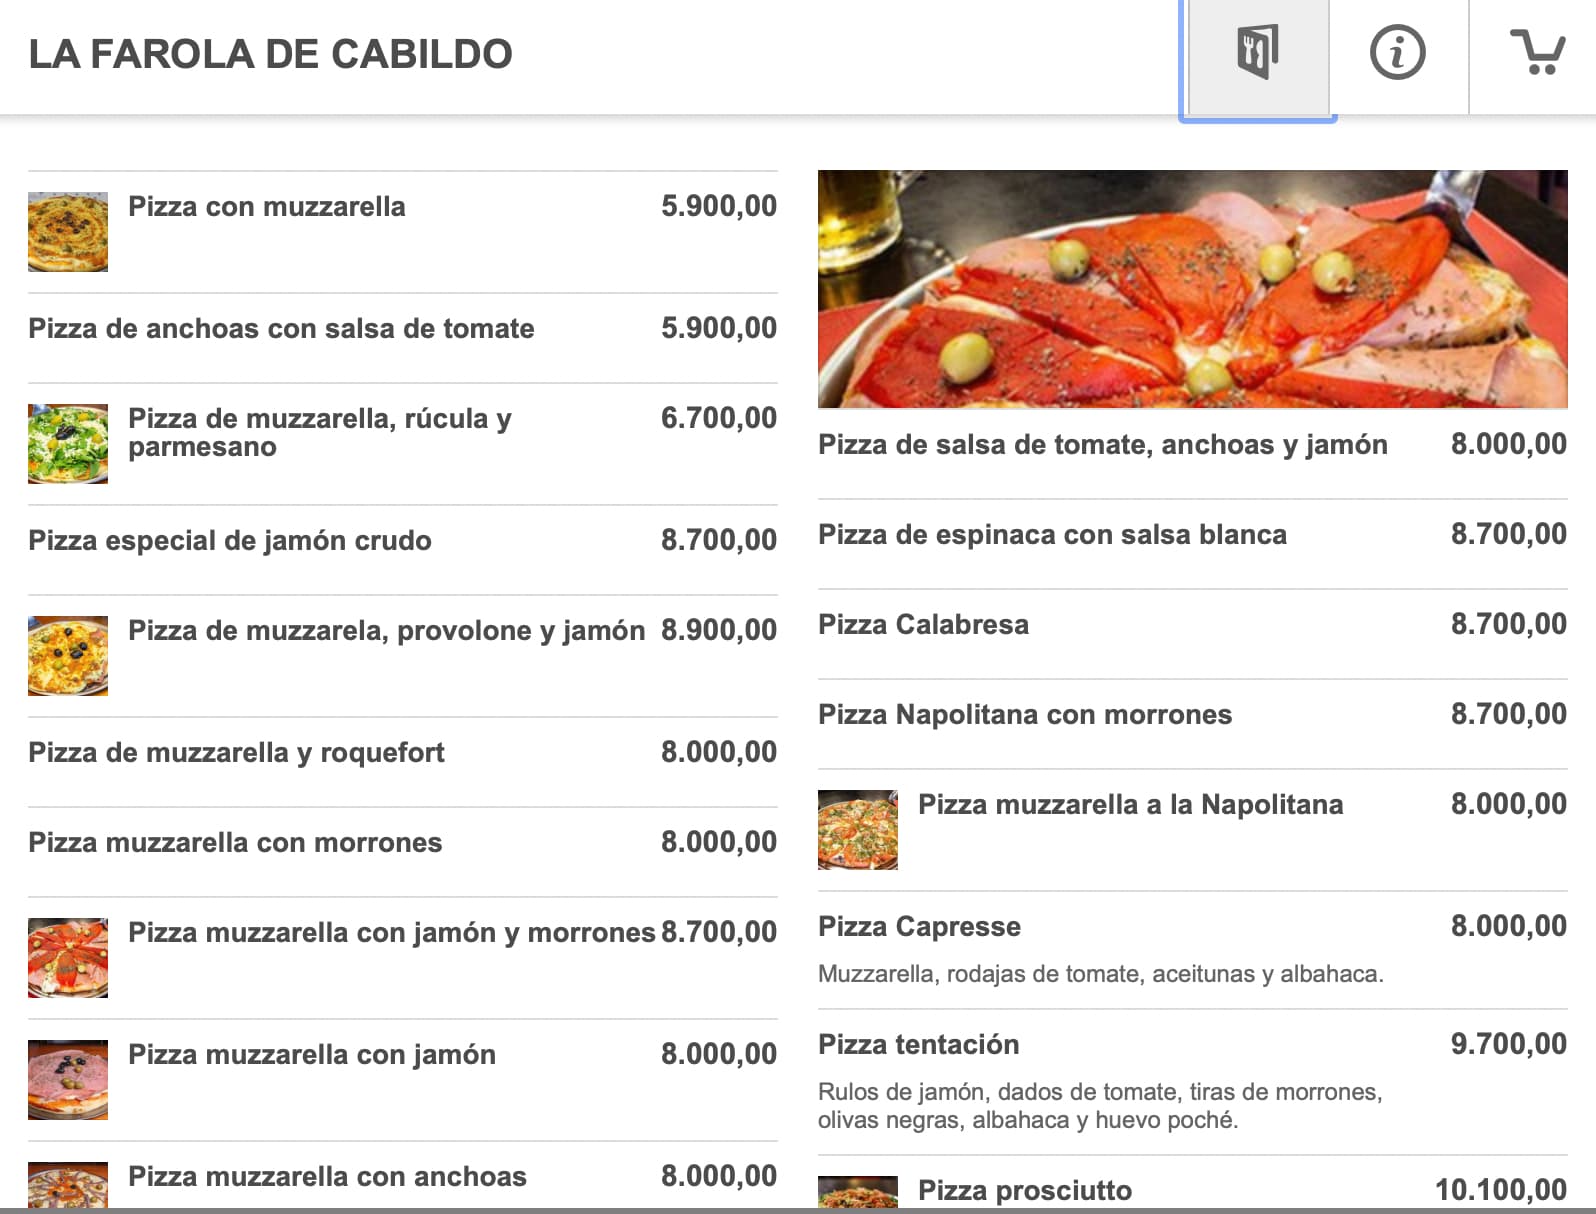Click the 8.000,00 price of Pizza Capresse
The image size is (1596, 1214).
[x=1508, y=926]
